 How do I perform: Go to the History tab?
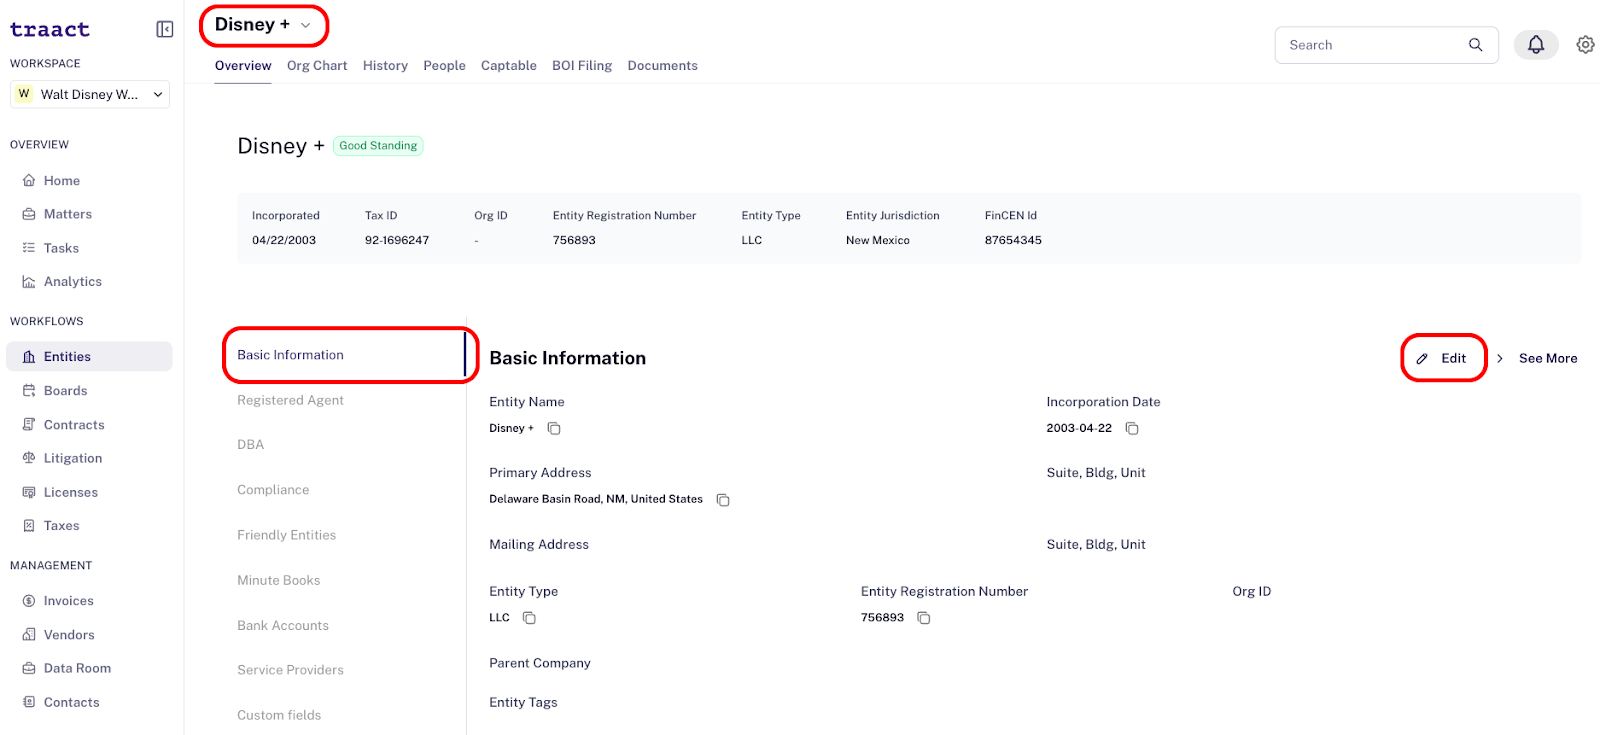385,66
